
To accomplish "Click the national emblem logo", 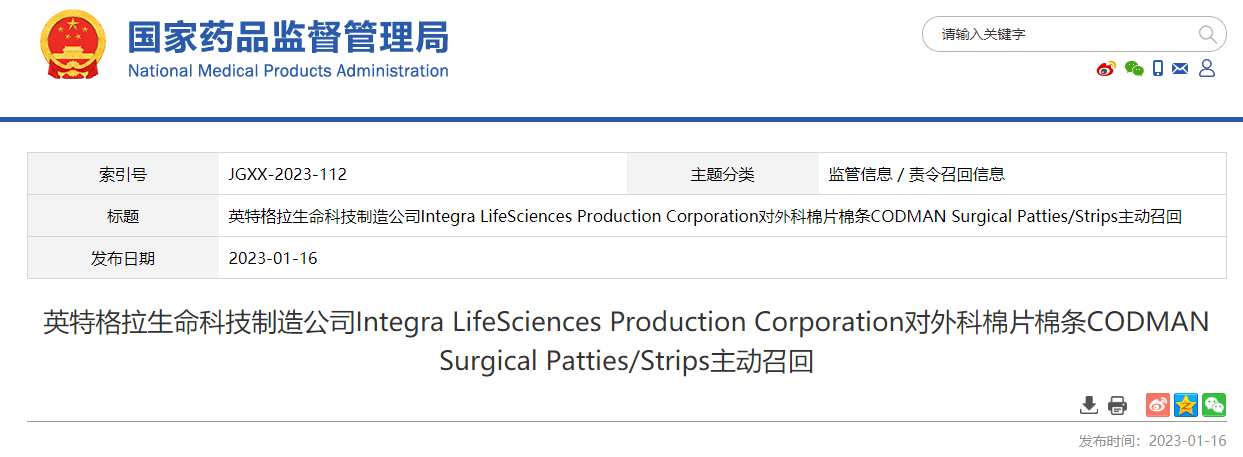I will (71, 47).
